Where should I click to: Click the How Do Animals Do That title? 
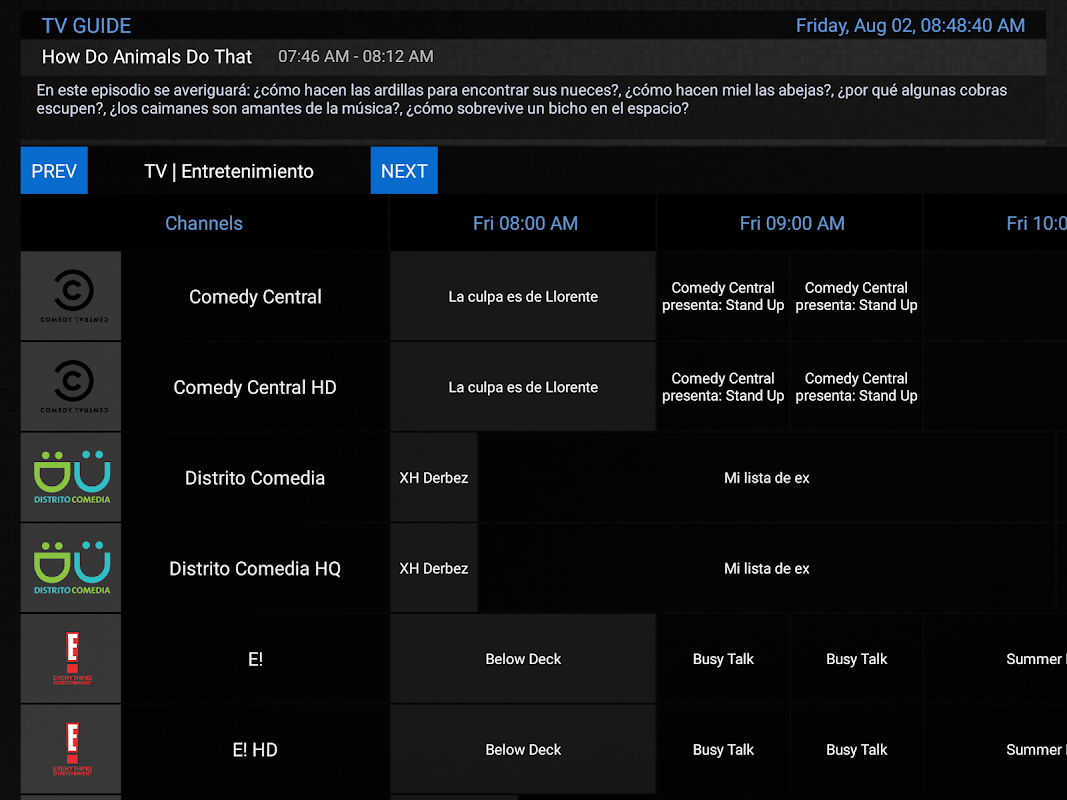click(147, 56)
